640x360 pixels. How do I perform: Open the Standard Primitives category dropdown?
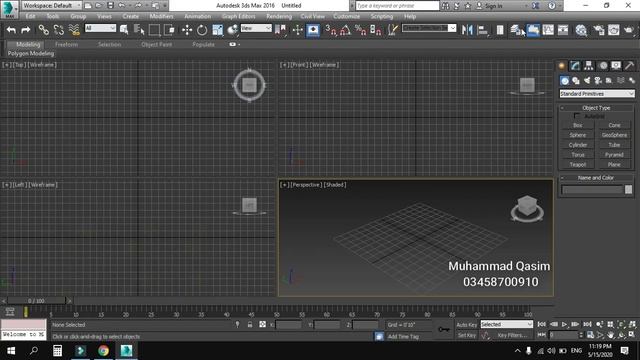coord(597,94)
